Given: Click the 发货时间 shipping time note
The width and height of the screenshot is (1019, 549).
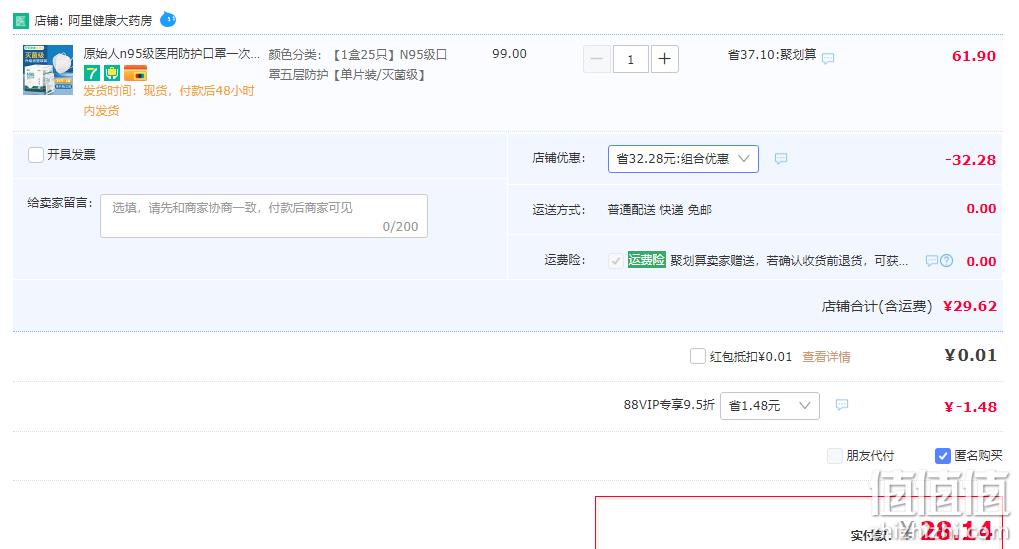Looking at the screenshot, I should 169,101.
